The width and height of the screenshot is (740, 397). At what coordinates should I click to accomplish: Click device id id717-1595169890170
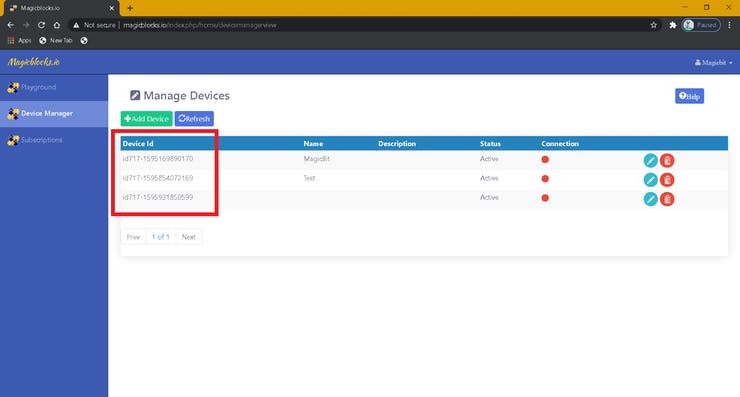pyautogui.click(x=158, y=159)
